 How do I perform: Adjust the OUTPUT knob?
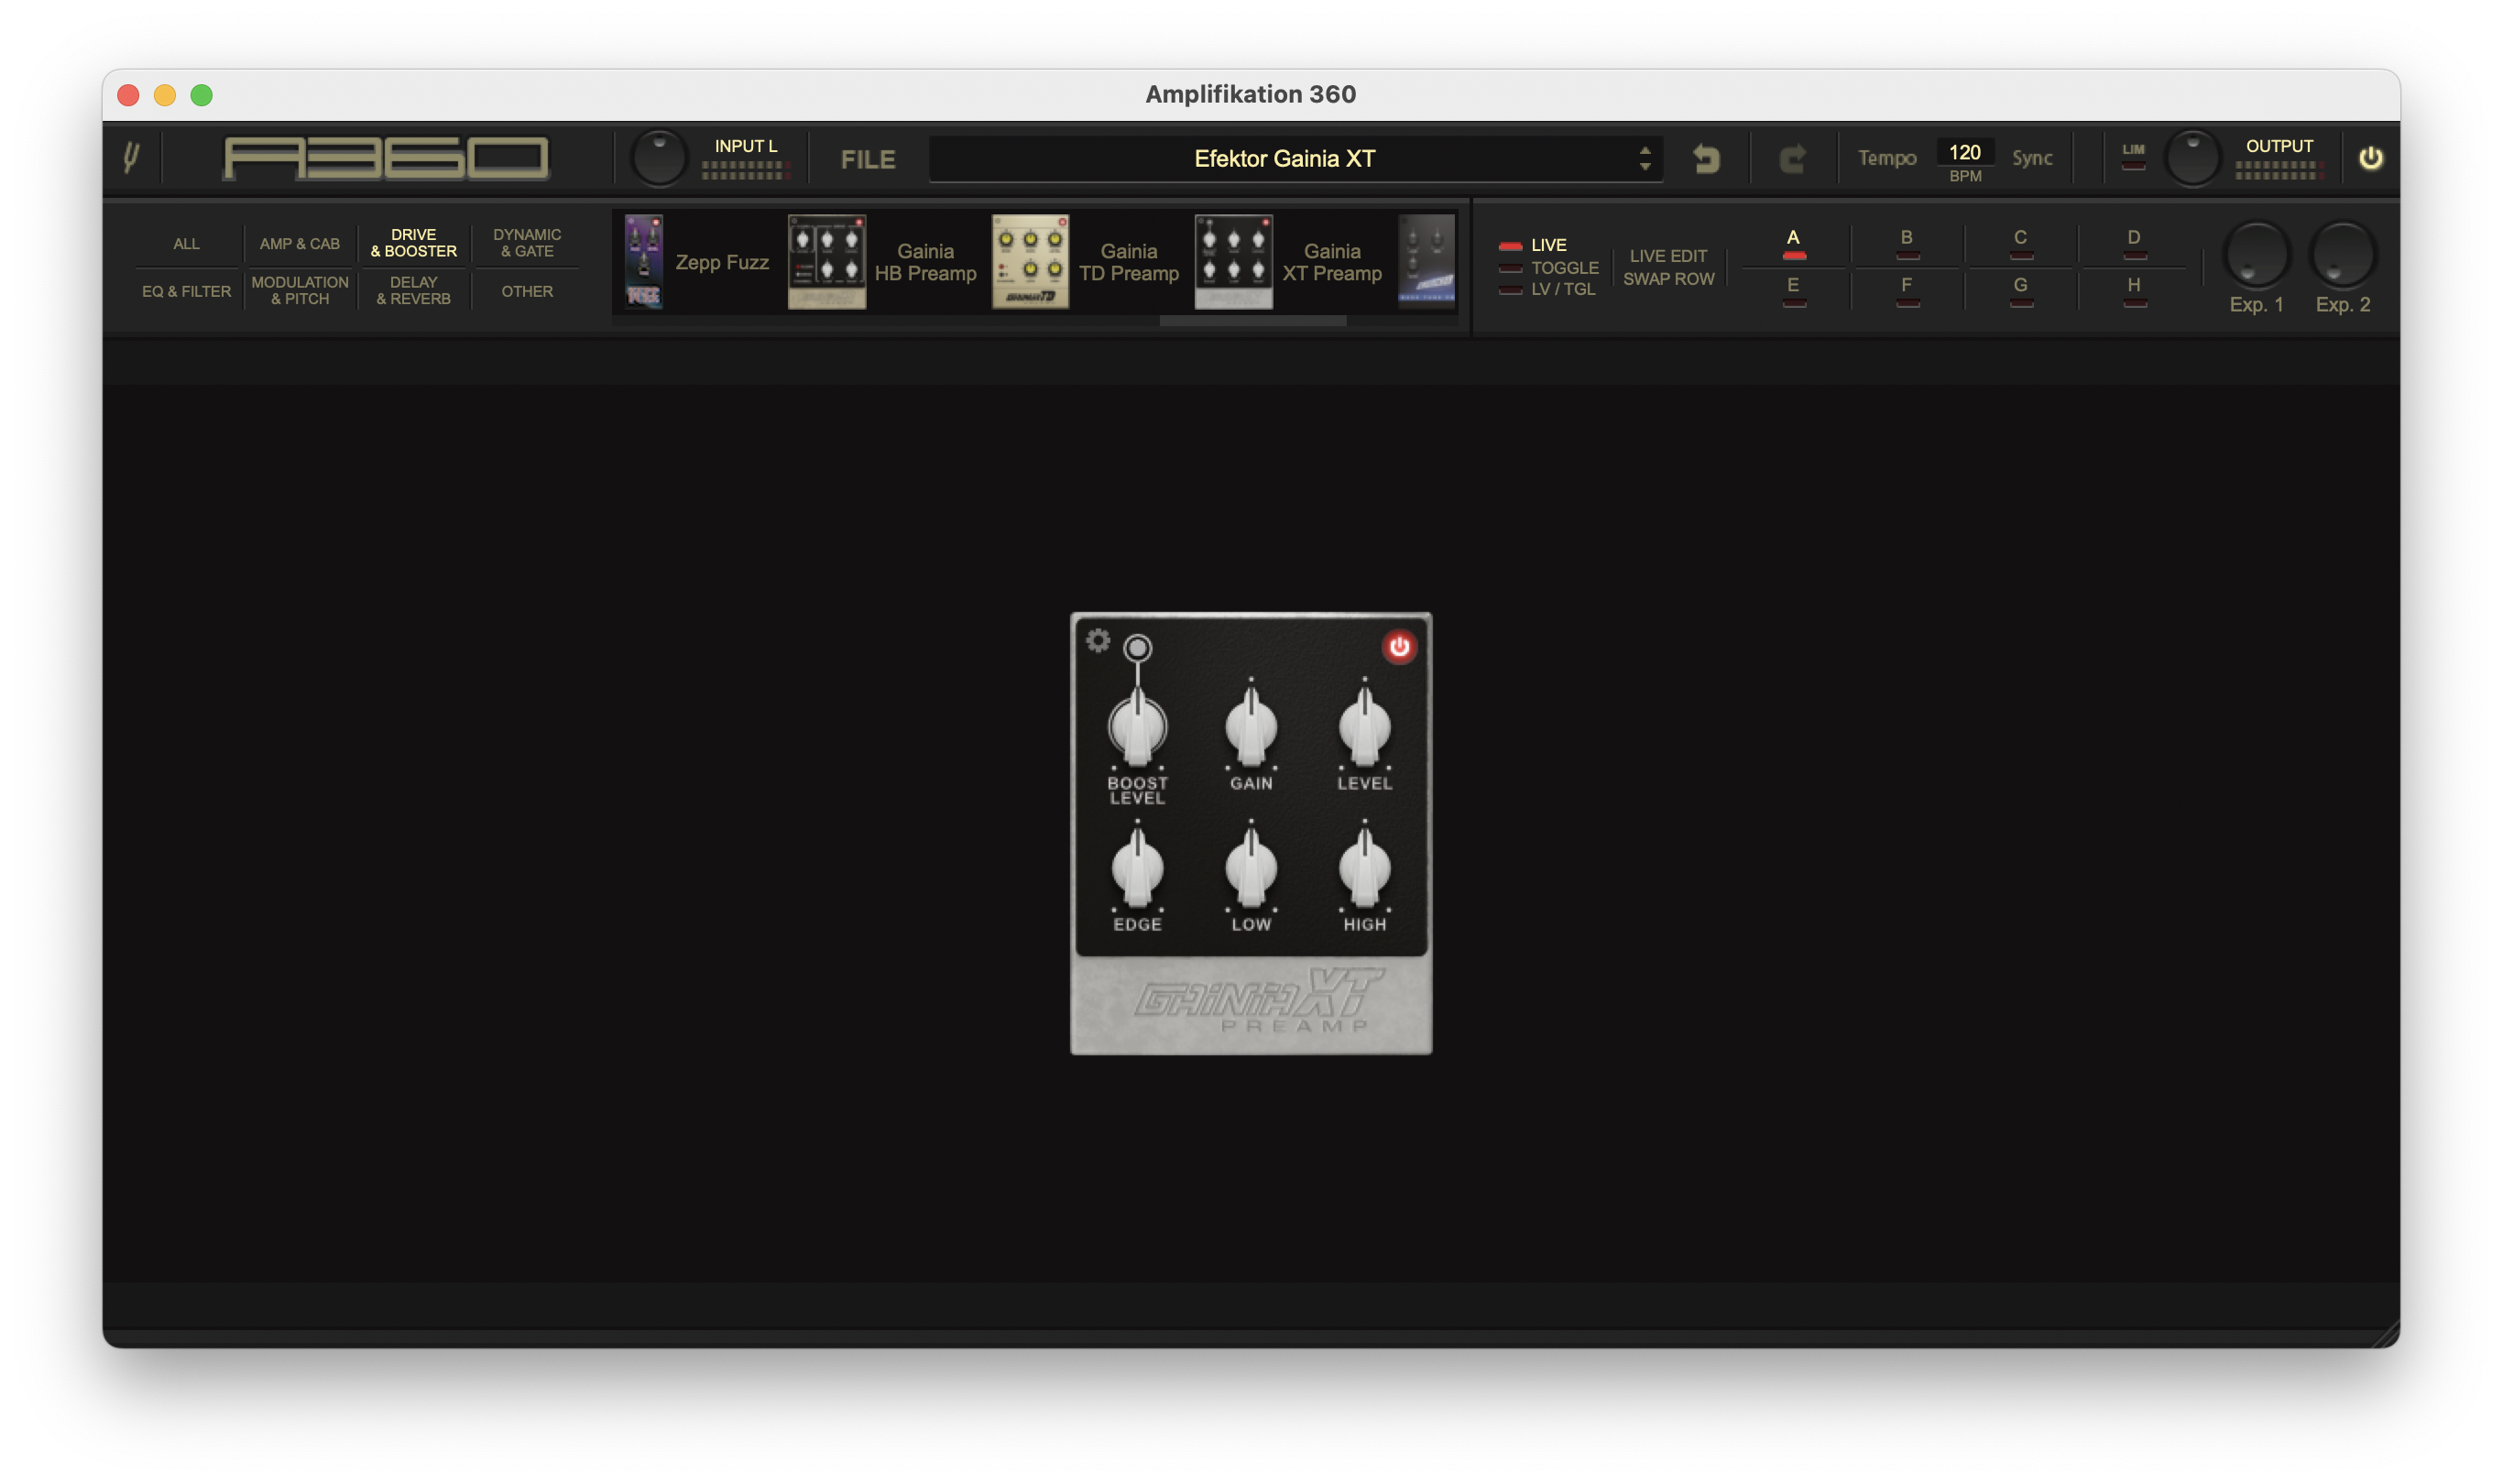point(2192,157)
